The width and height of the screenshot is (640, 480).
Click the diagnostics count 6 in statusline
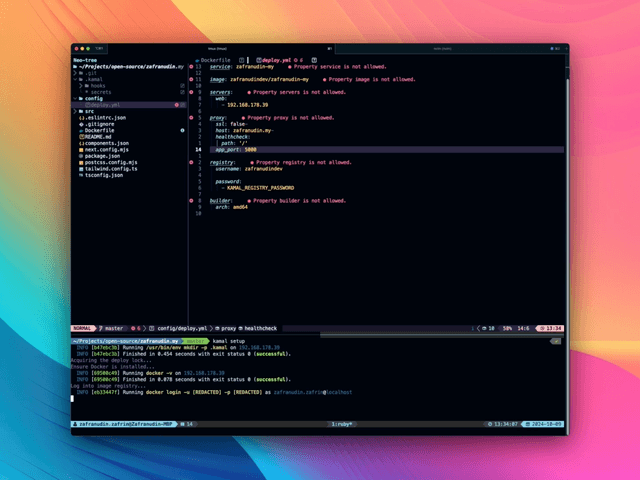[136, 328]
